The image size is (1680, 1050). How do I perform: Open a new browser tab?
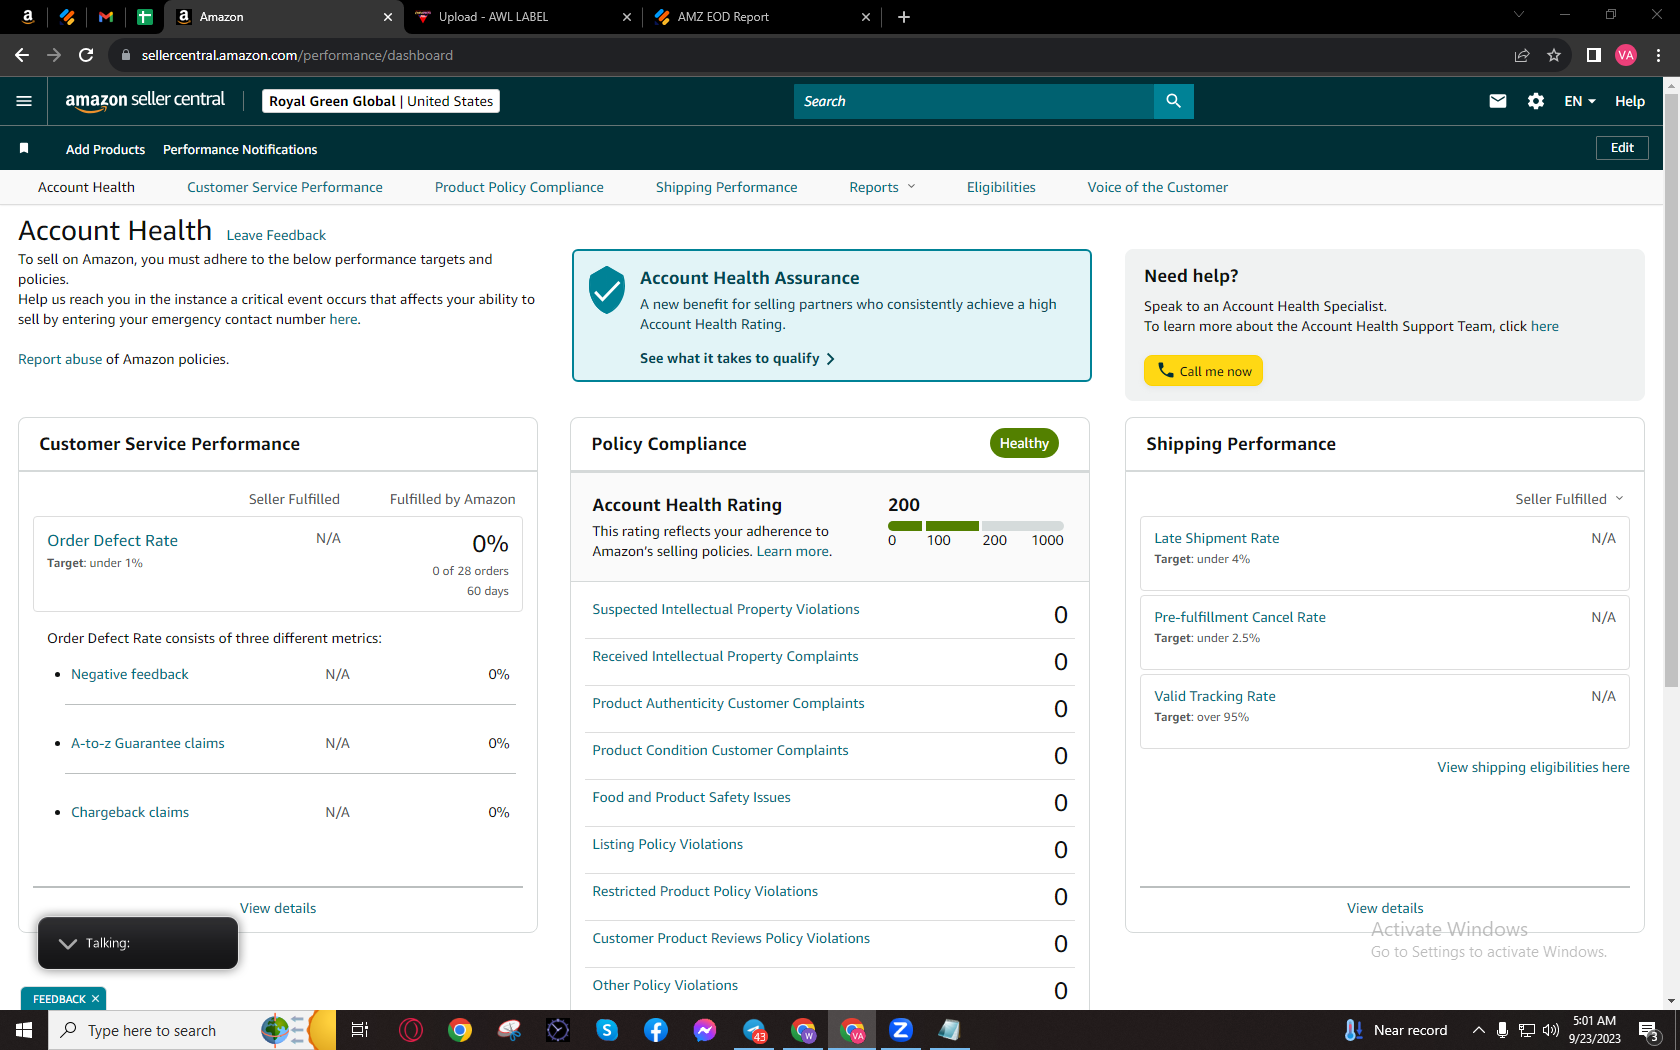pos(904,17)
